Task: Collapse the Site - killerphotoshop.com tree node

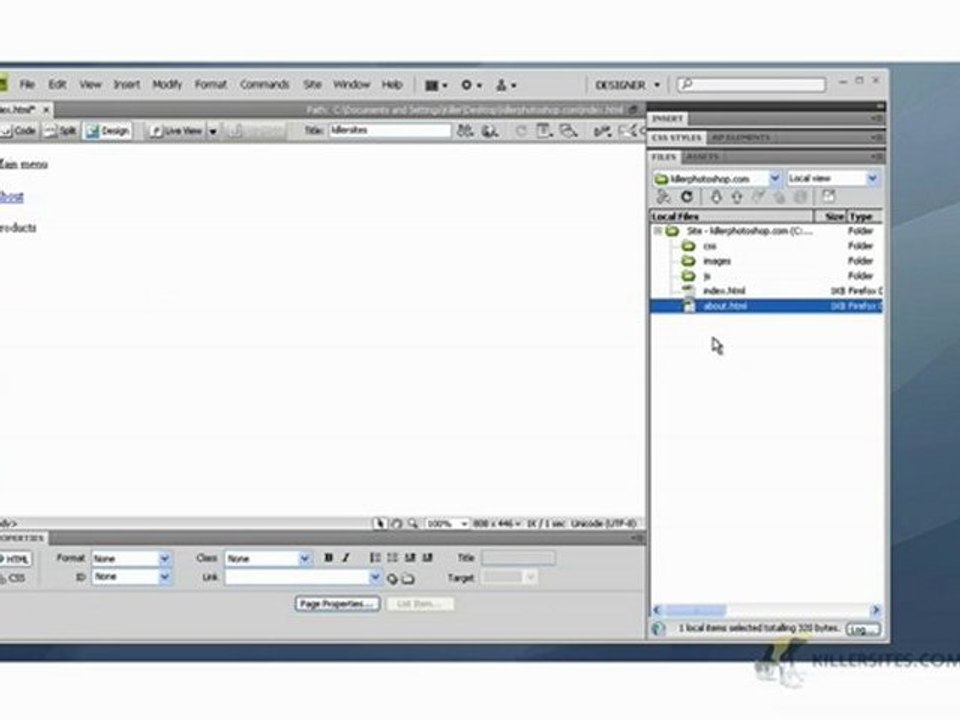Action: 658,231
